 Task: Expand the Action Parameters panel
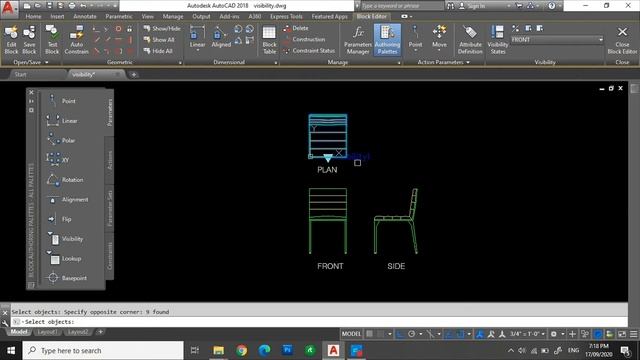click(443, 62)
